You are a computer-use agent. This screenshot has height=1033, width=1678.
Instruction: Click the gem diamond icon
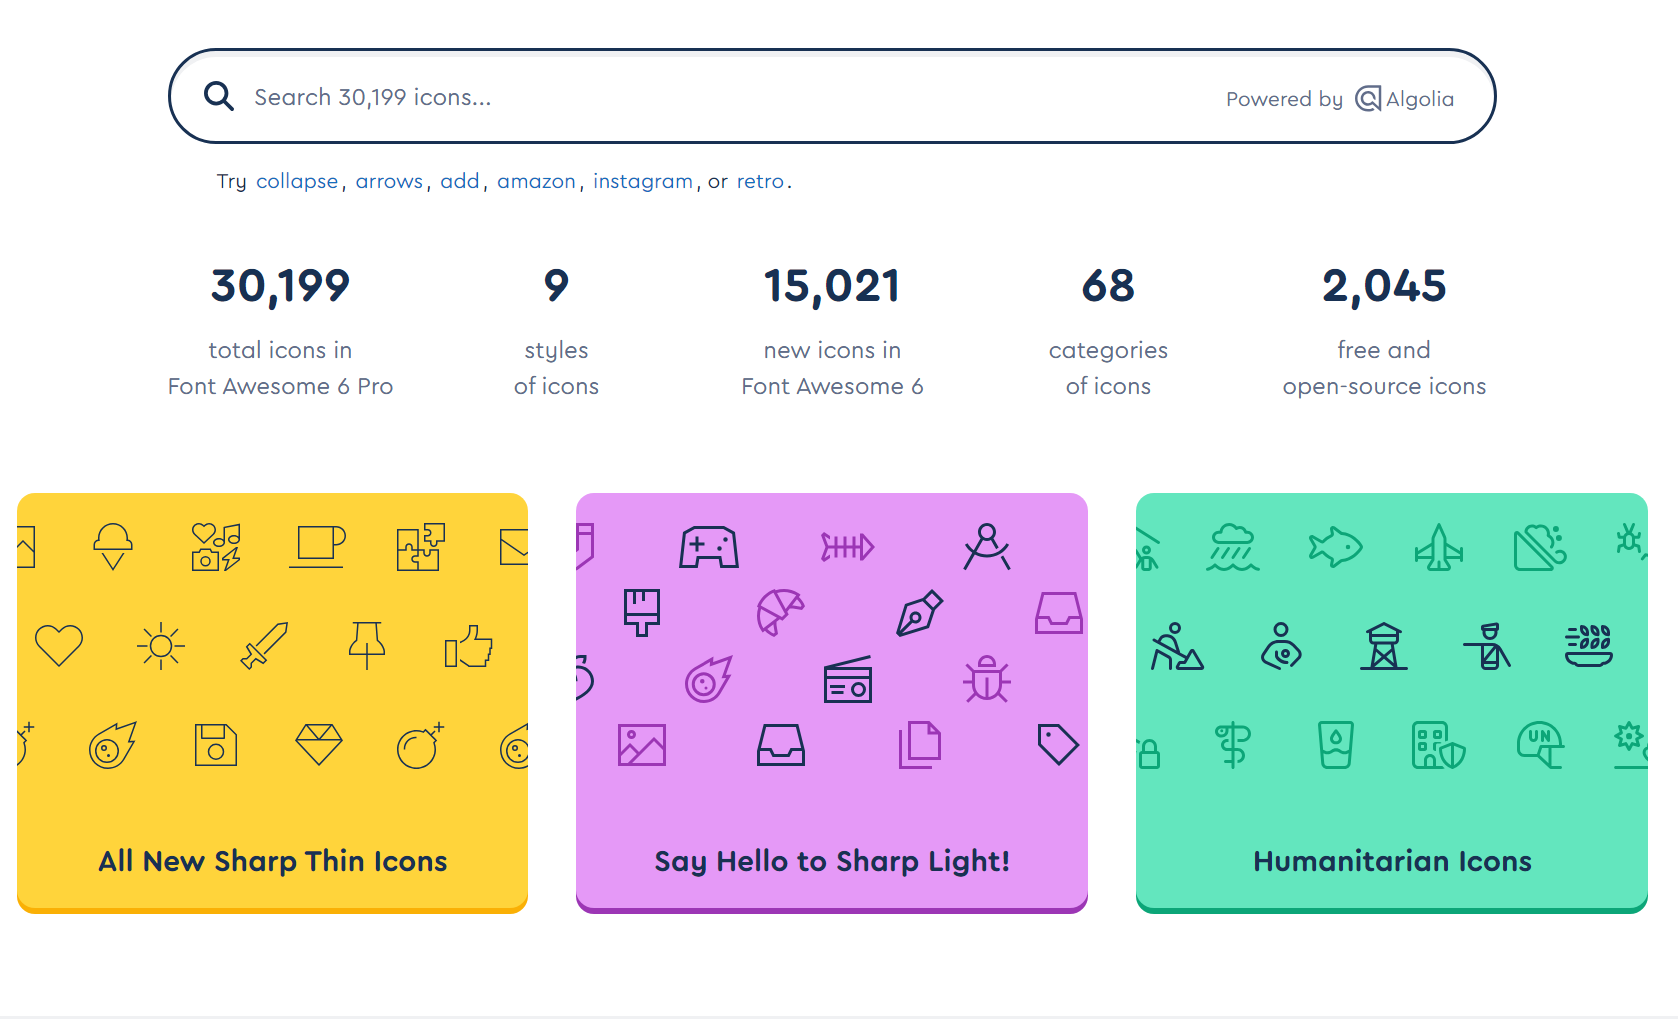319,745
